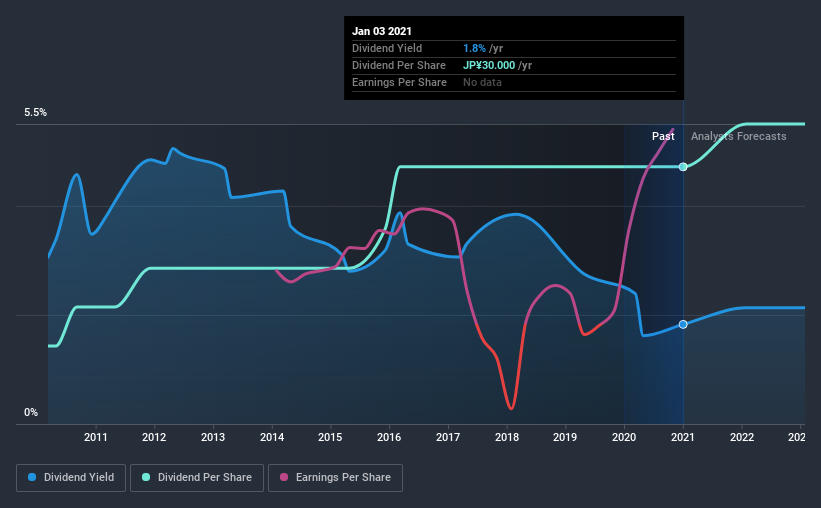Click the 2022 x-axis year label
Viewport: 821px width, 508px height.
(x=742, y=437)
